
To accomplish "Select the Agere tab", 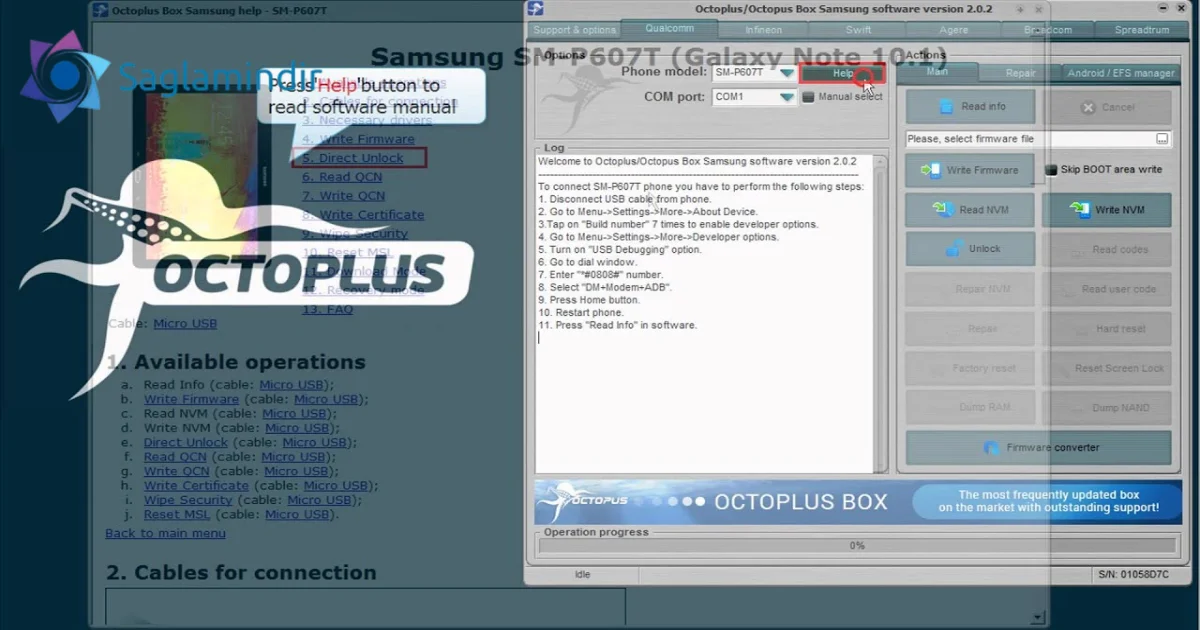I will (953, 30).
